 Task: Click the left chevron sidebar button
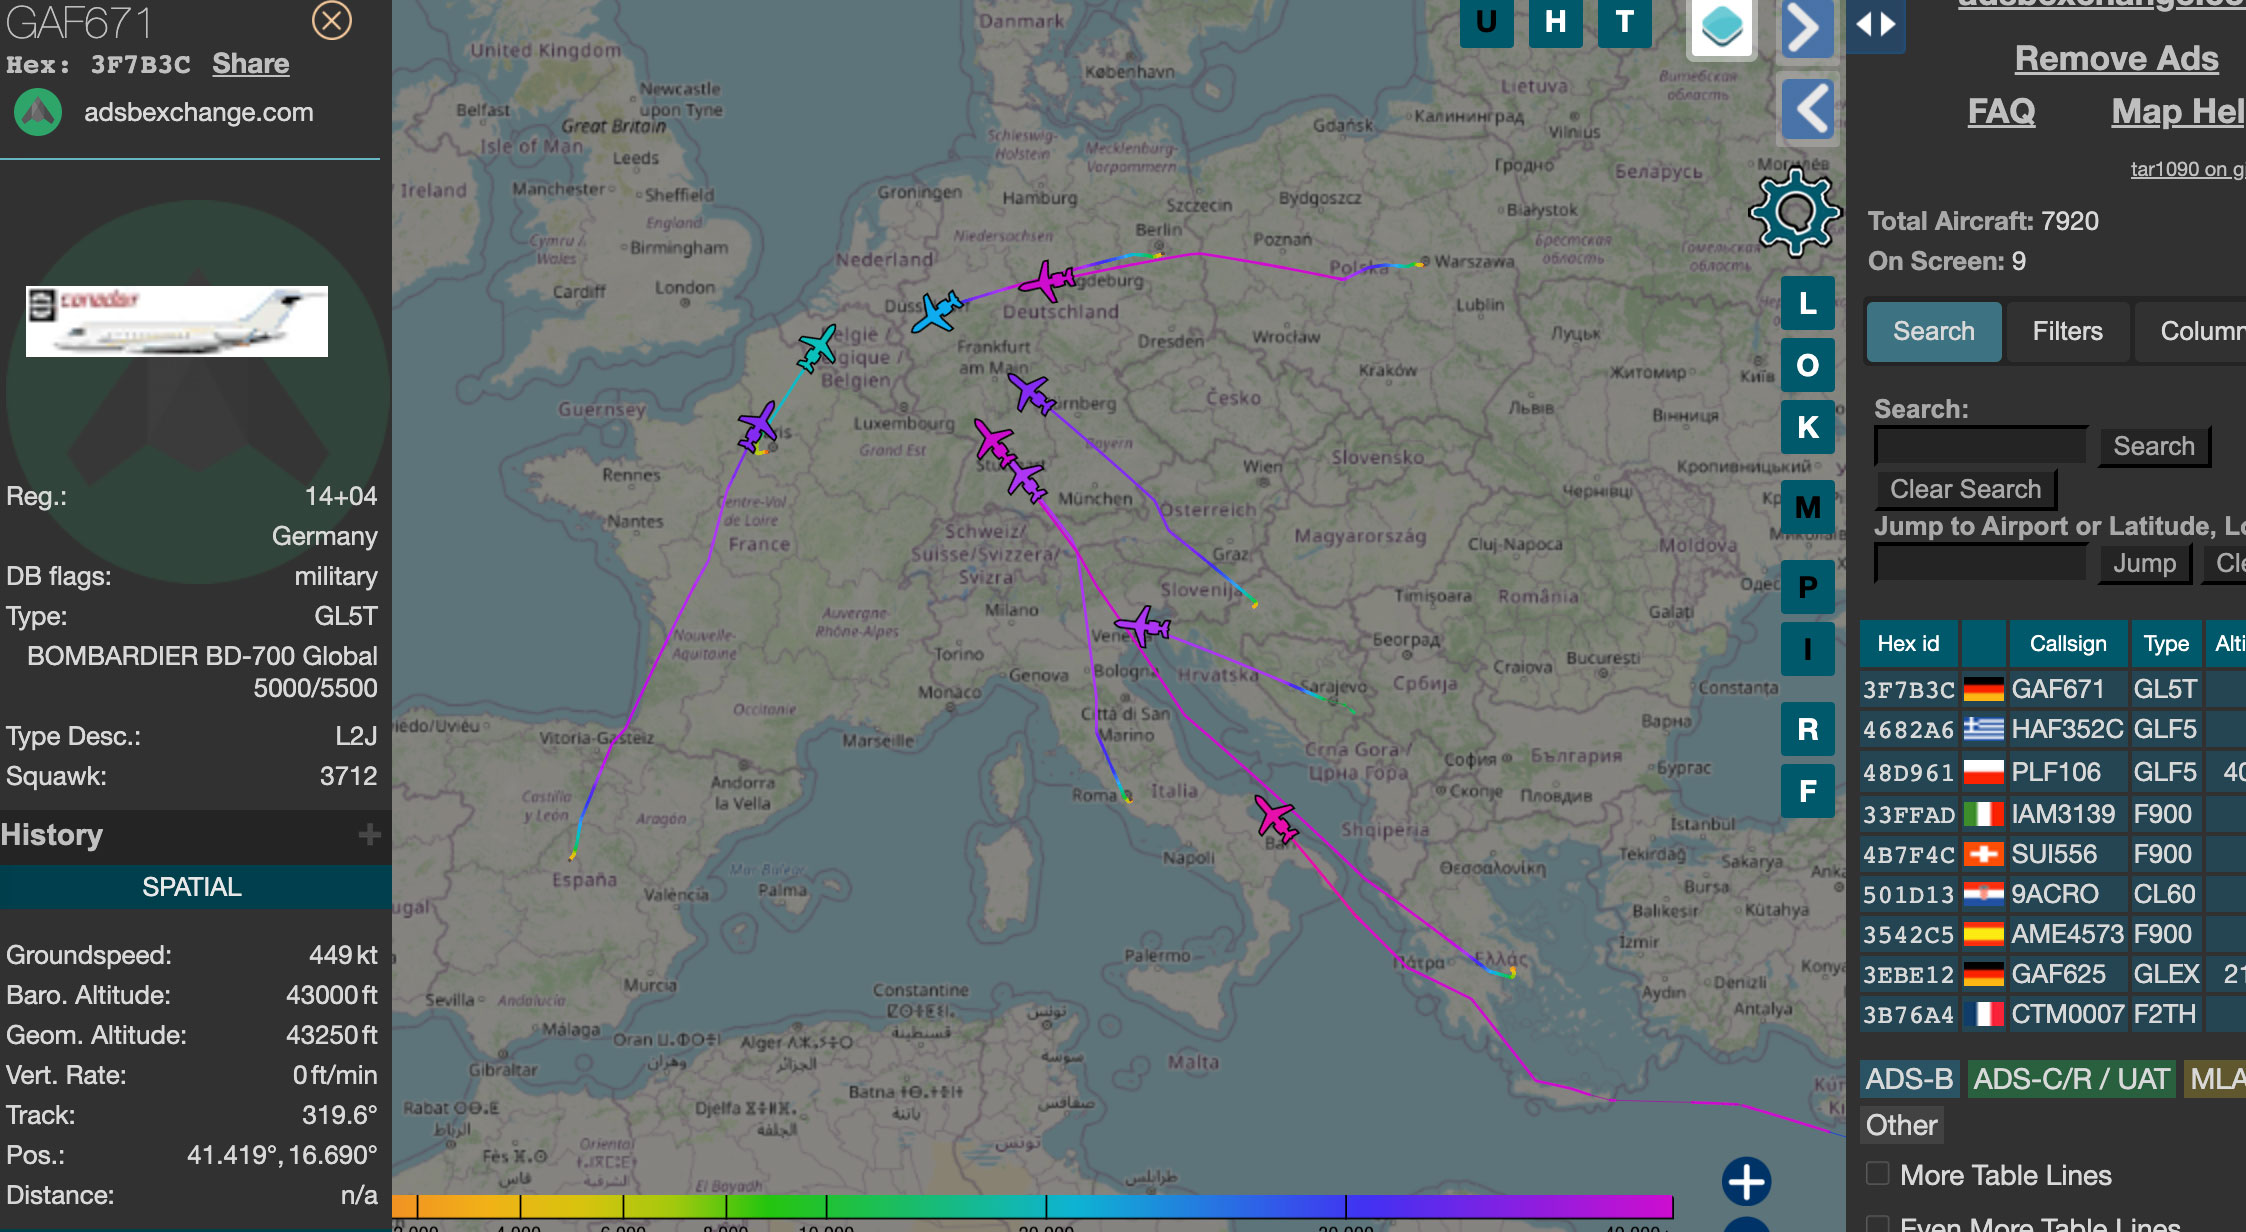coord(1808,108)
